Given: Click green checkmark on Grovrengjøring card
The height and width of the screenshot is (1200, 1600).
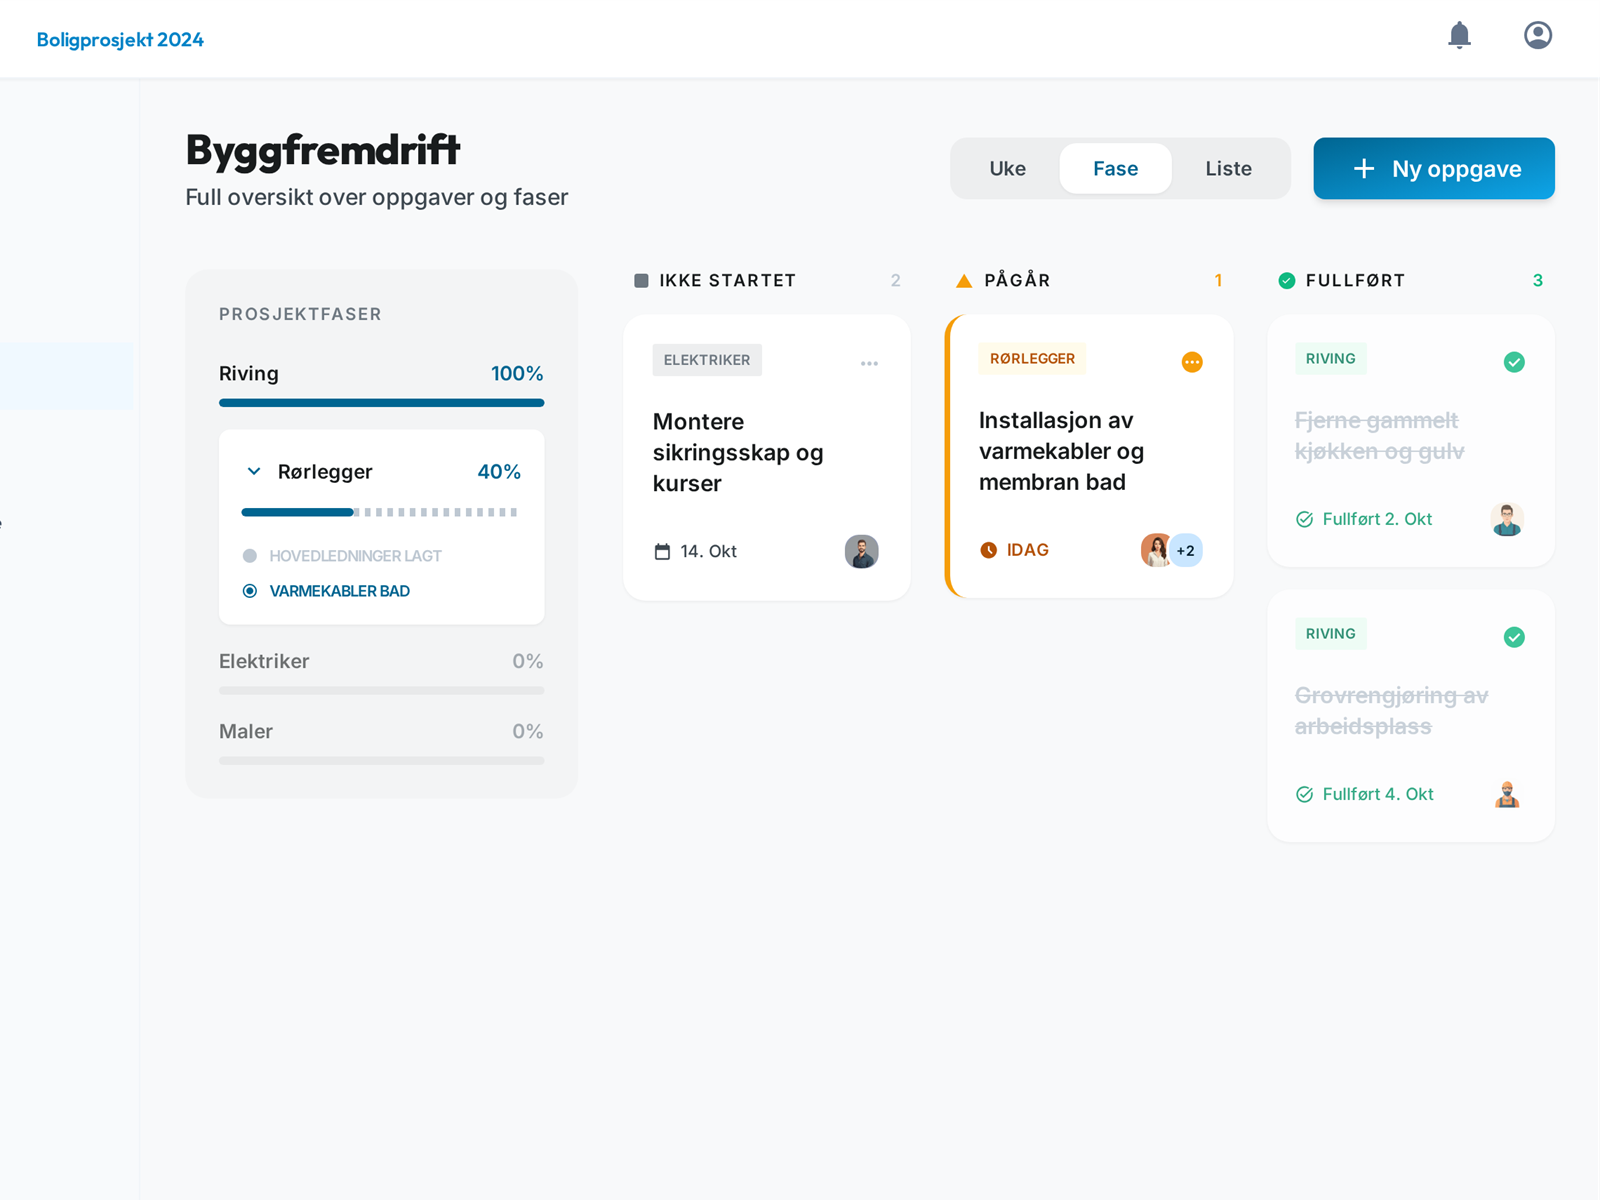Looking at the screenshot, I should (x=1514, y=637).
